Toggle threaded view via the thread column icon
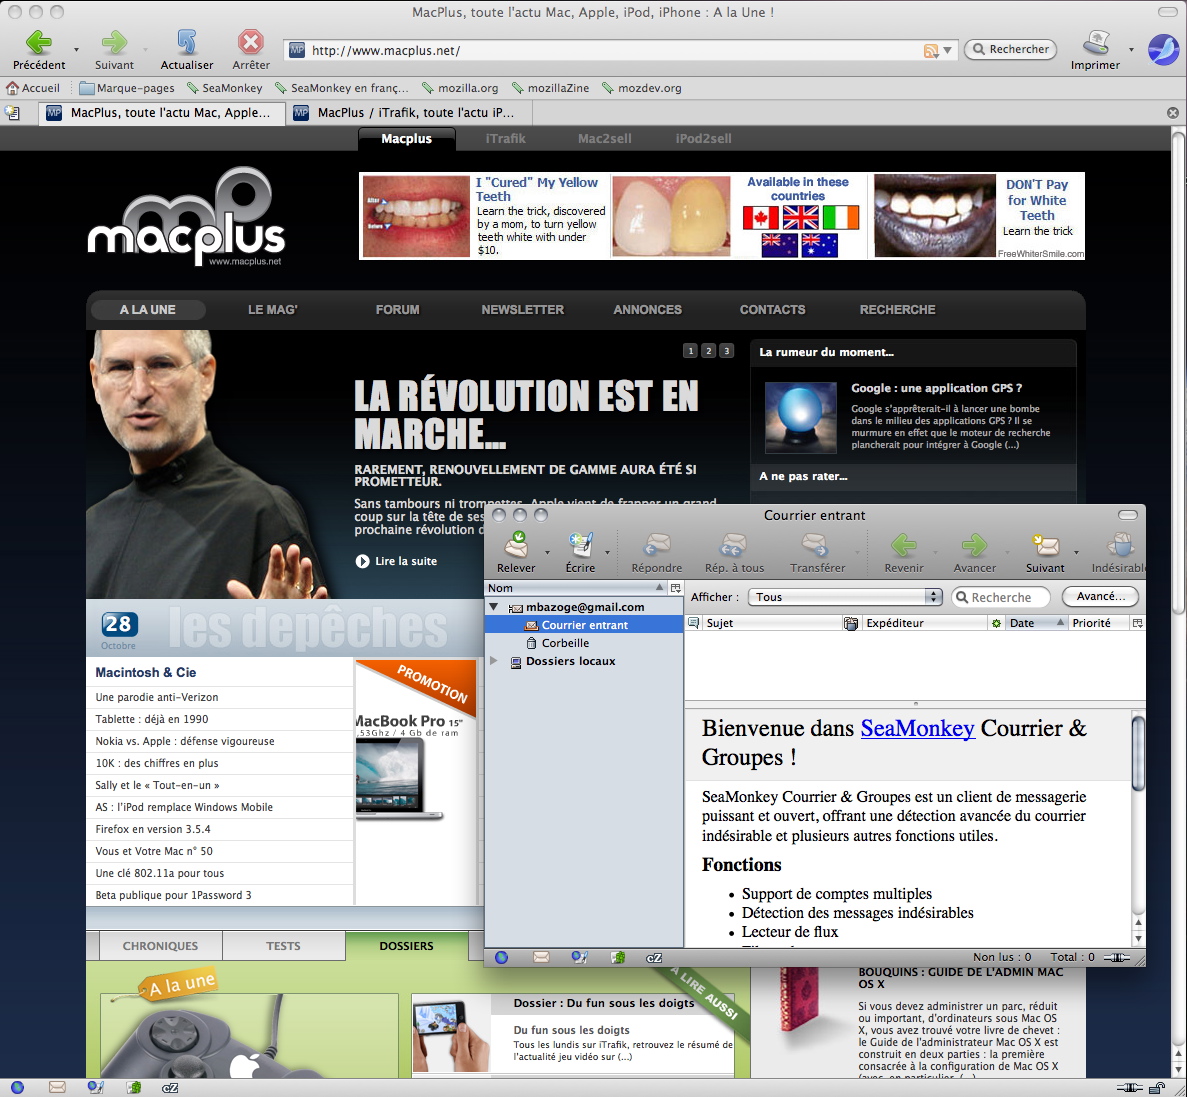 pyautogui.click(x=693, y=623)
